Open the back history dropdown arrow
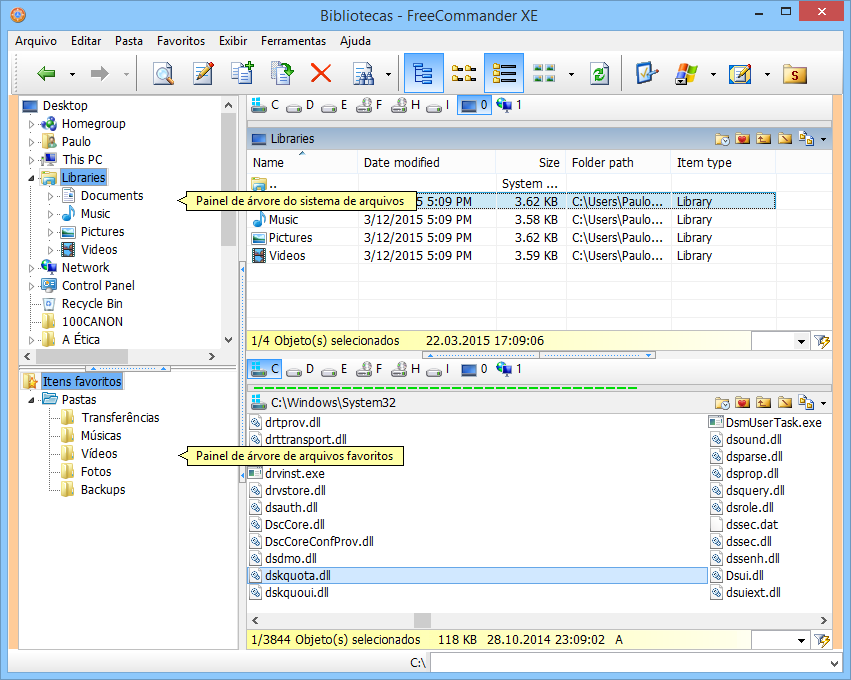Image resolution: width=851 pixels, height=680 pixels. pyautogui.click(x=72, y=74)
